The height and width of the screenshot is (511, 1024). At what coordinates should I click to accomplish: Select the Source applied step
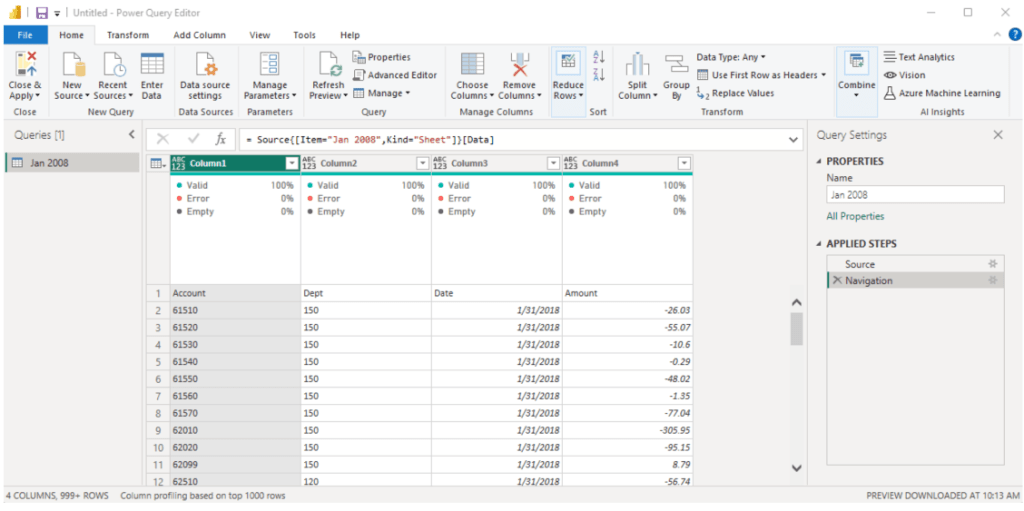[x=860, y=264]
